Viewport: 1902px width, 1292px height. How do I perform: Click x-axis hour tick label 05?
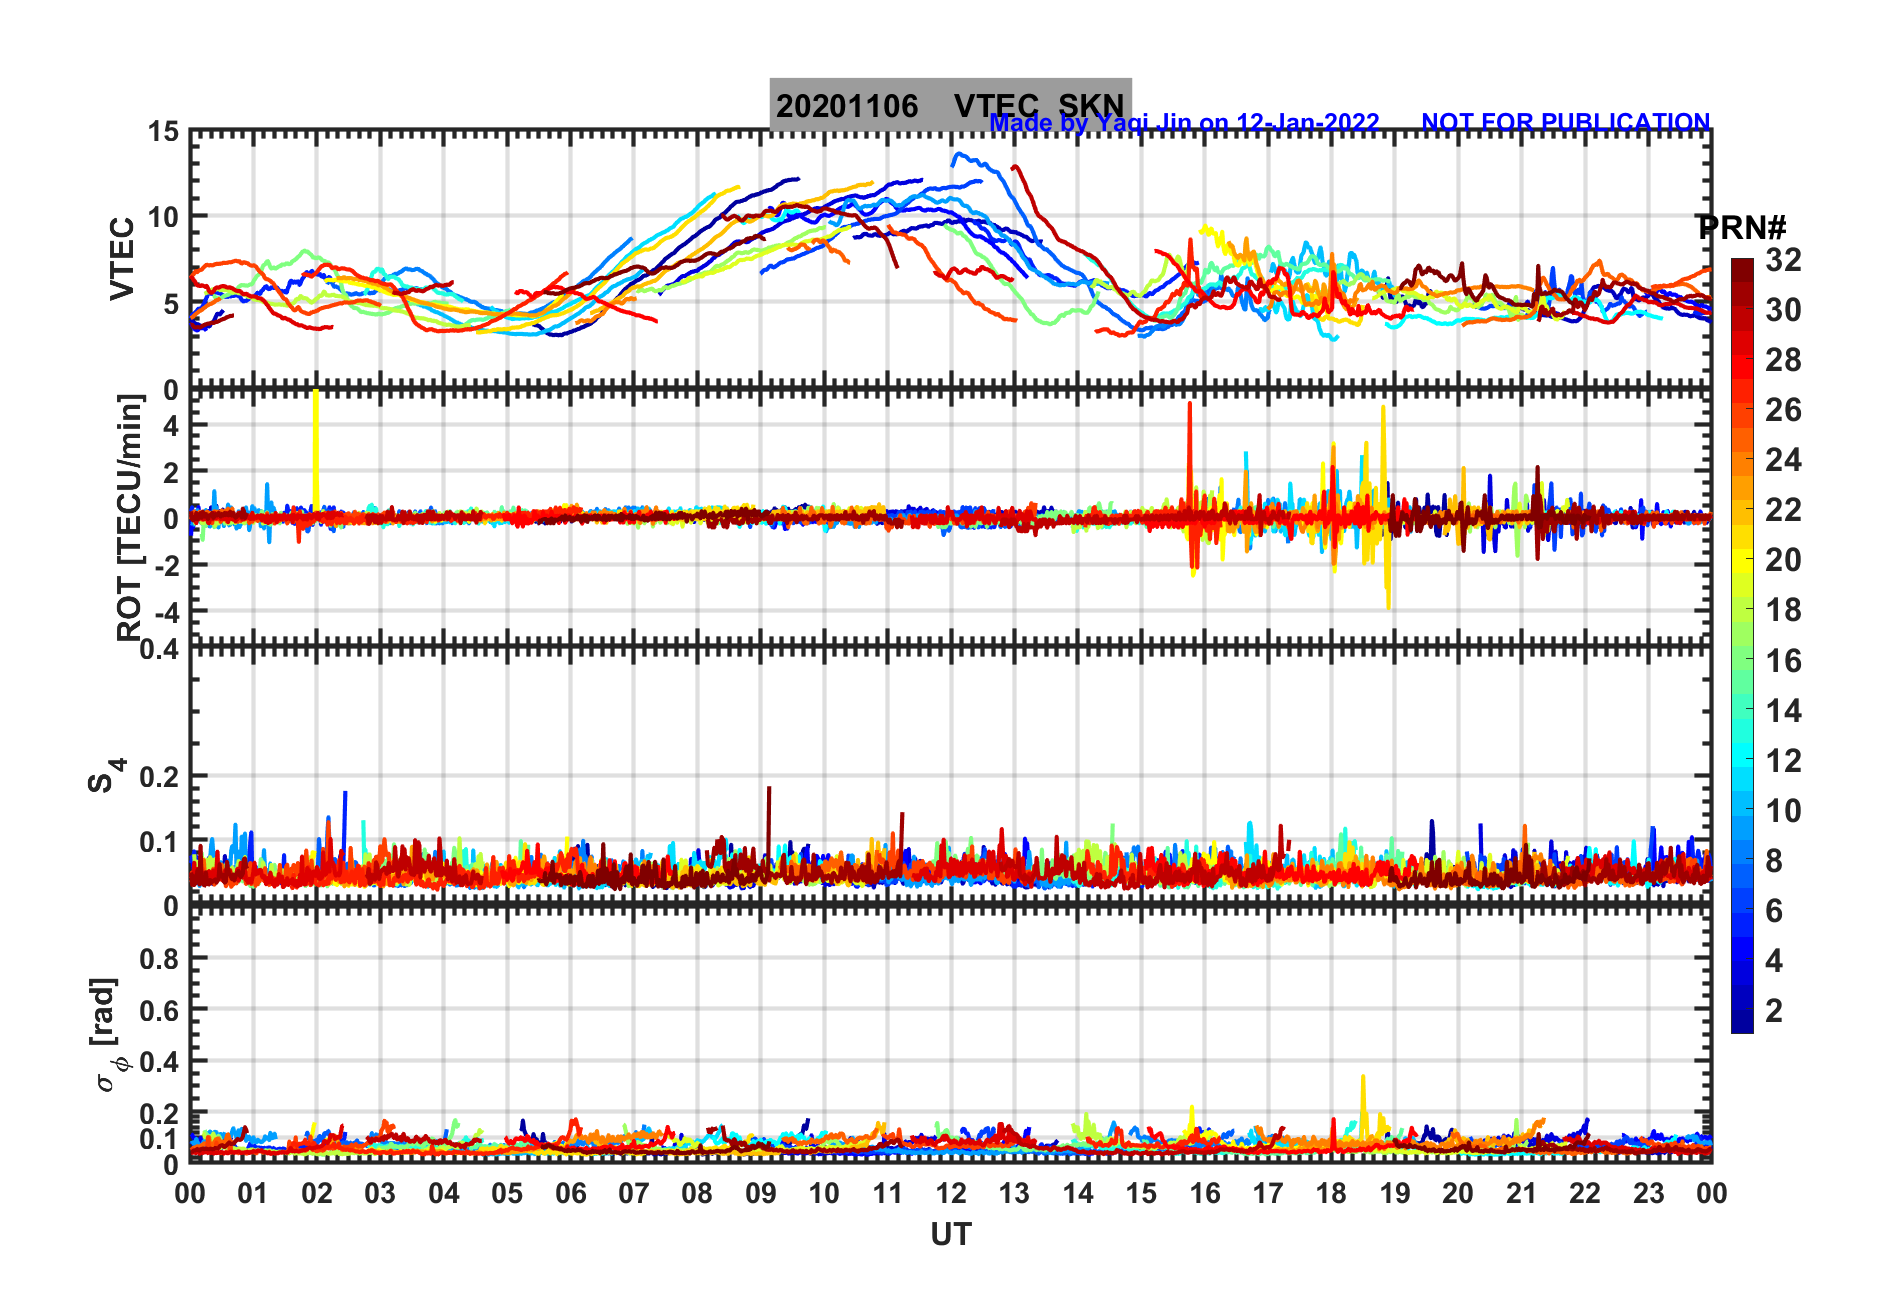507,1193
